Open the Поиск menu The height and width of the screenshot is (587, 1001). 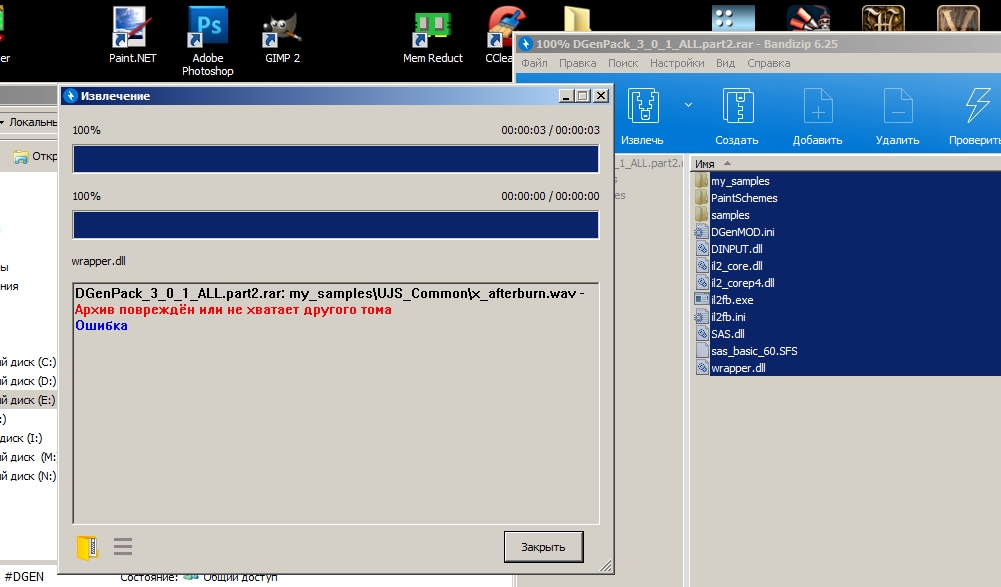(x=623, y=63)
